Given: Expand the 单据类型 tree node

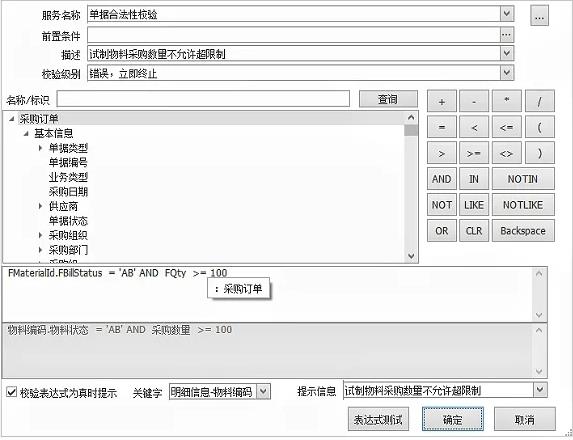Looking at the screenshot, I should click(x=41, y=148).
